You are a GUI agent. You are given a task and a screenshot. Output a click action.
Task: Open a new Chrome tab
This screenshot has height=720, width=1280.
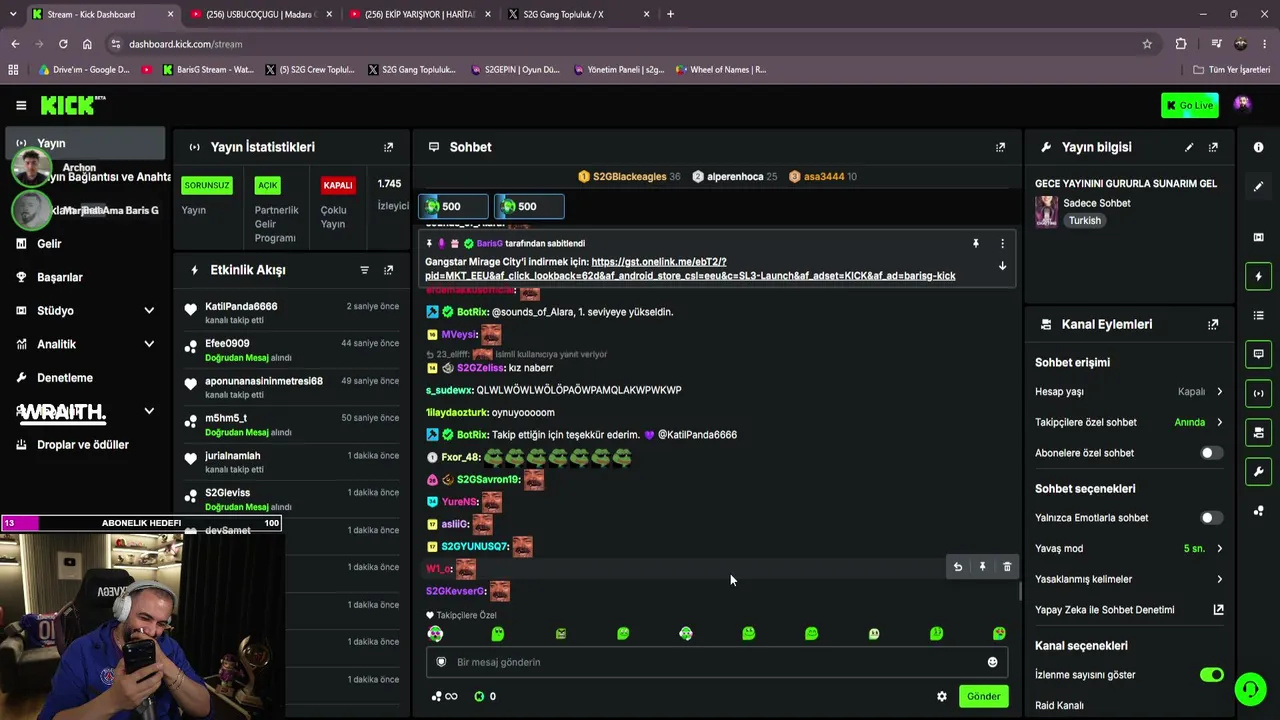670,14
